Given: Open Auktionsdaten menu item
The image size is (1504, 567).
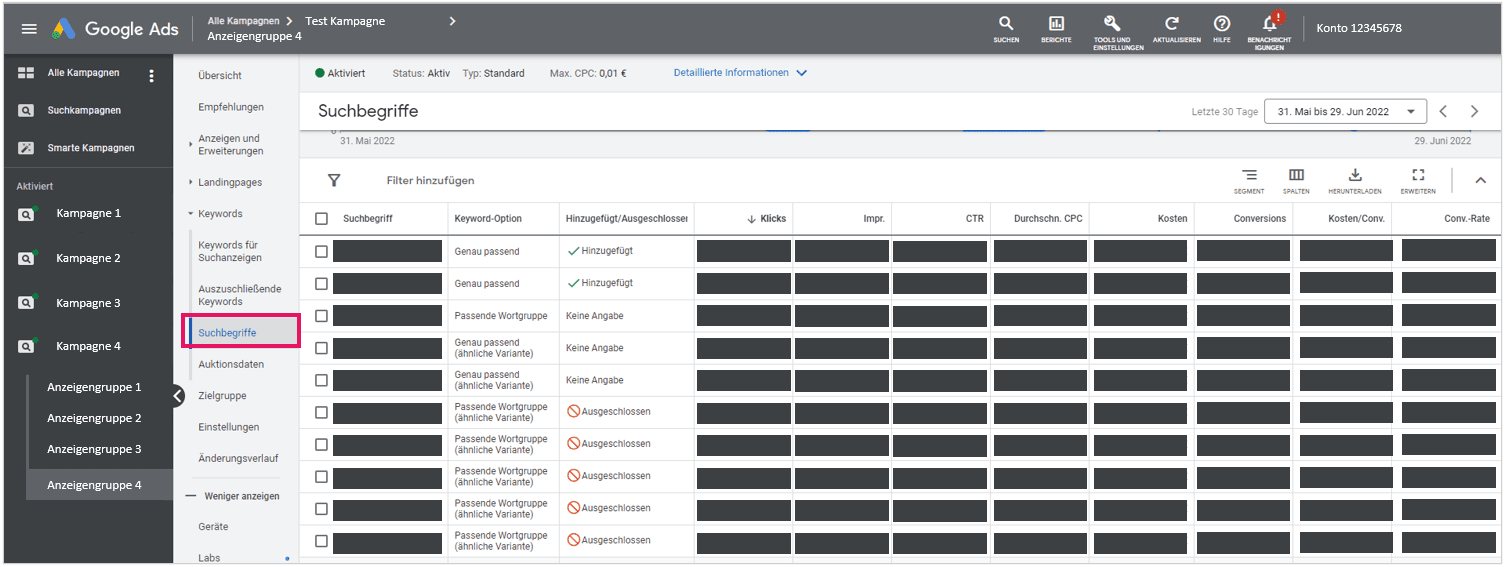Looking at the screenshot, I should (231, 364).
